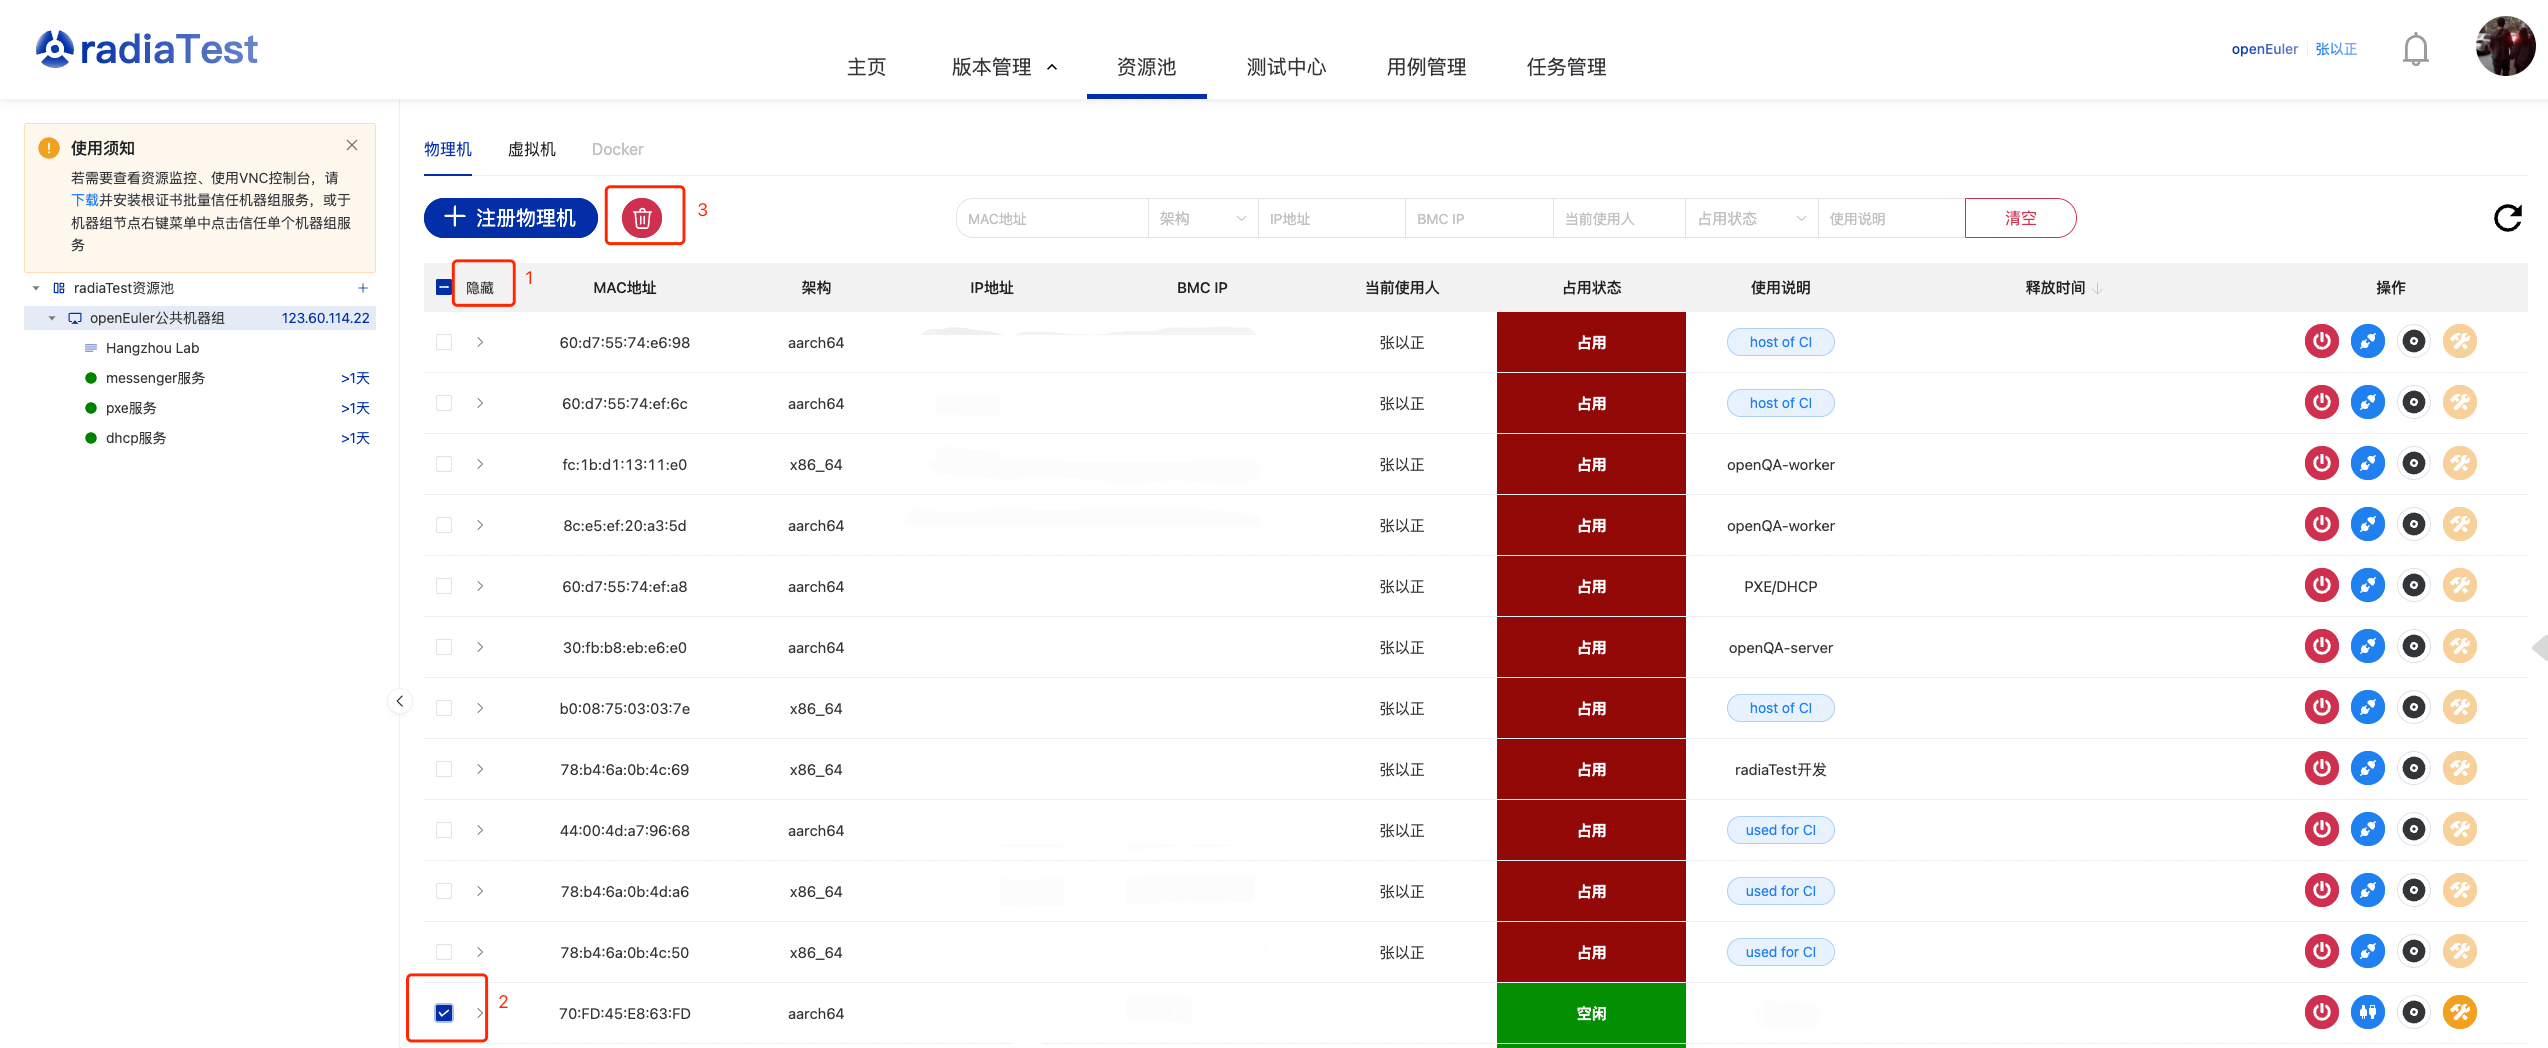This screenshot has height=1048, width=2548.
Task: Click the 清空 filter button
Action: click(2020, 218)
